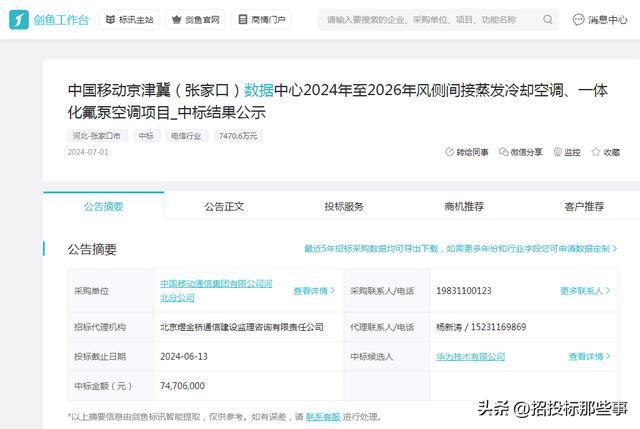Click 查看详情 beside 中标候选人
Screen dimensions: 640x429
(589, 356)
